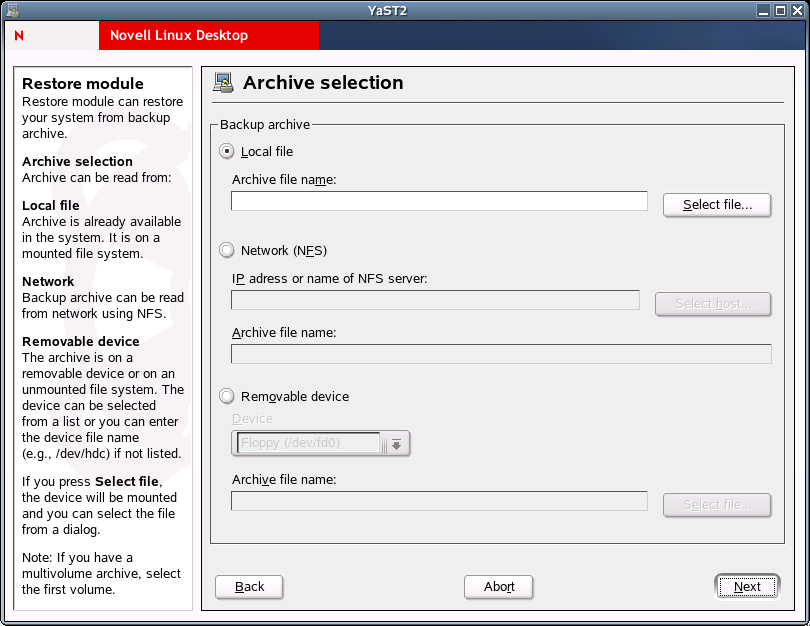The image size is (810, 626).
Task: Click the Backup archive group label
Action: click(265, 124)
